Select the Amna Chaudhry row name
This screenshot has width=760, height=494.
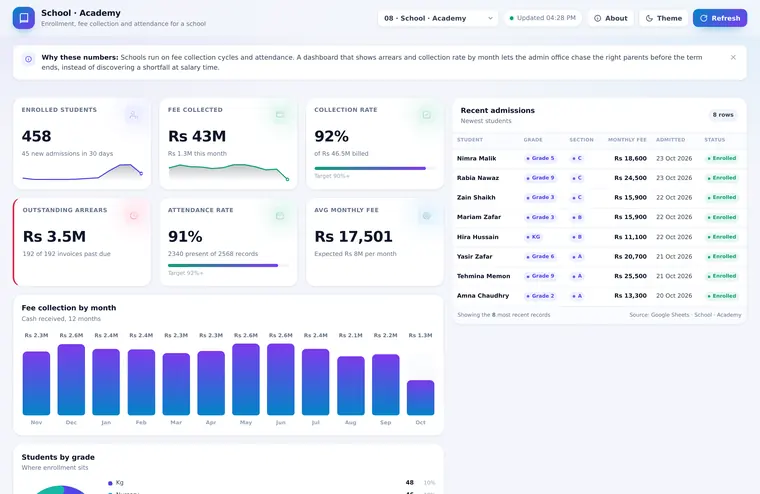click(x=483, y=296)
